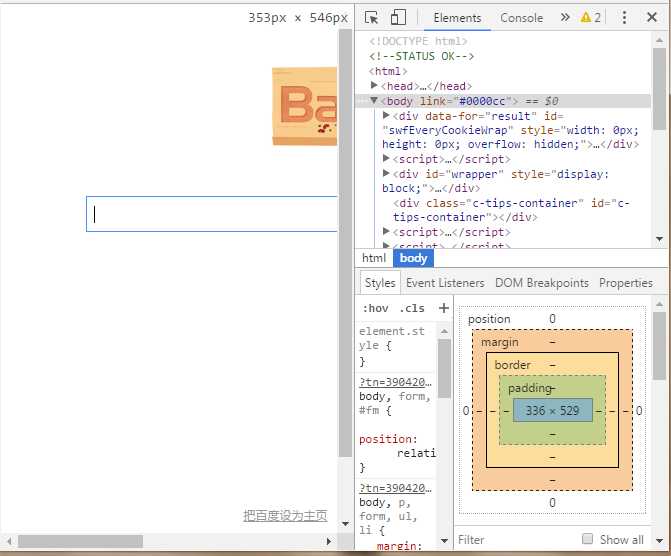Image resolution: width=671 pixels, height=556 pixels.
Task: Select the STATUS OK comment line
Action: (422, 56)
